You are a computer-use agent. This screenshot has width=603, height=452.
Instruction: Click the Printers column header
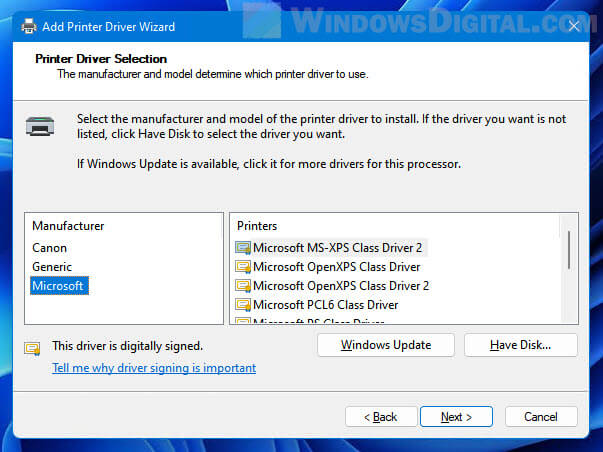point(257,226)
